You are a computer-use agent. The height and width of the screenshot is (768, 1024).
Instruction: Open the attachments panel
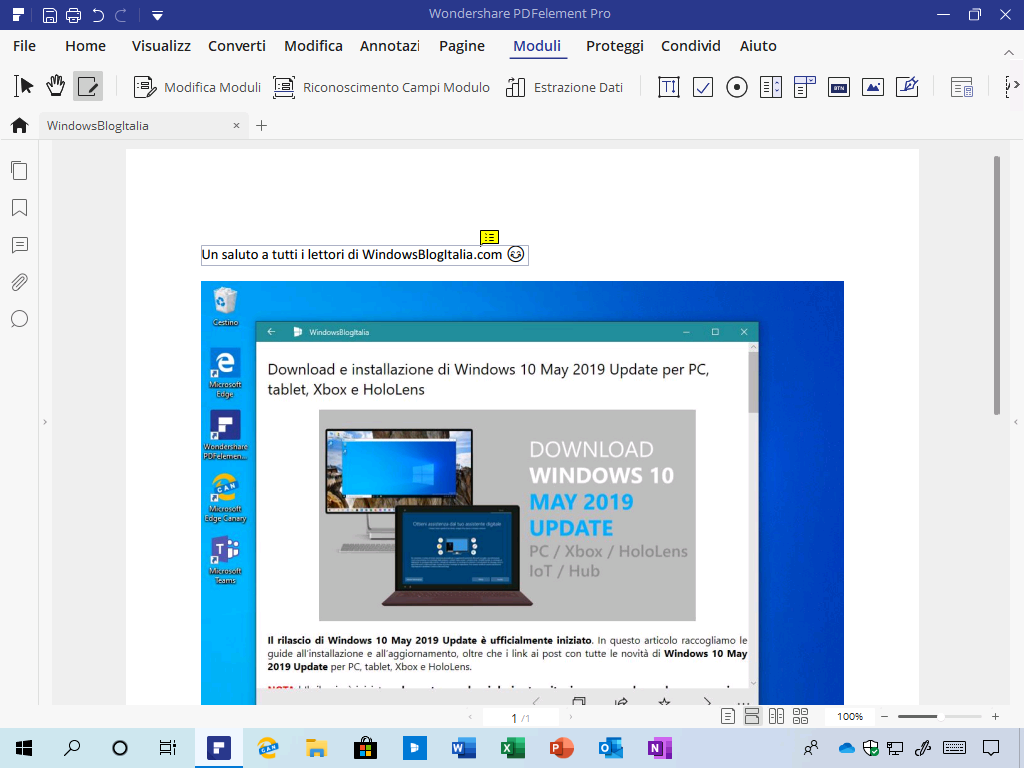[x=20, y=282]
